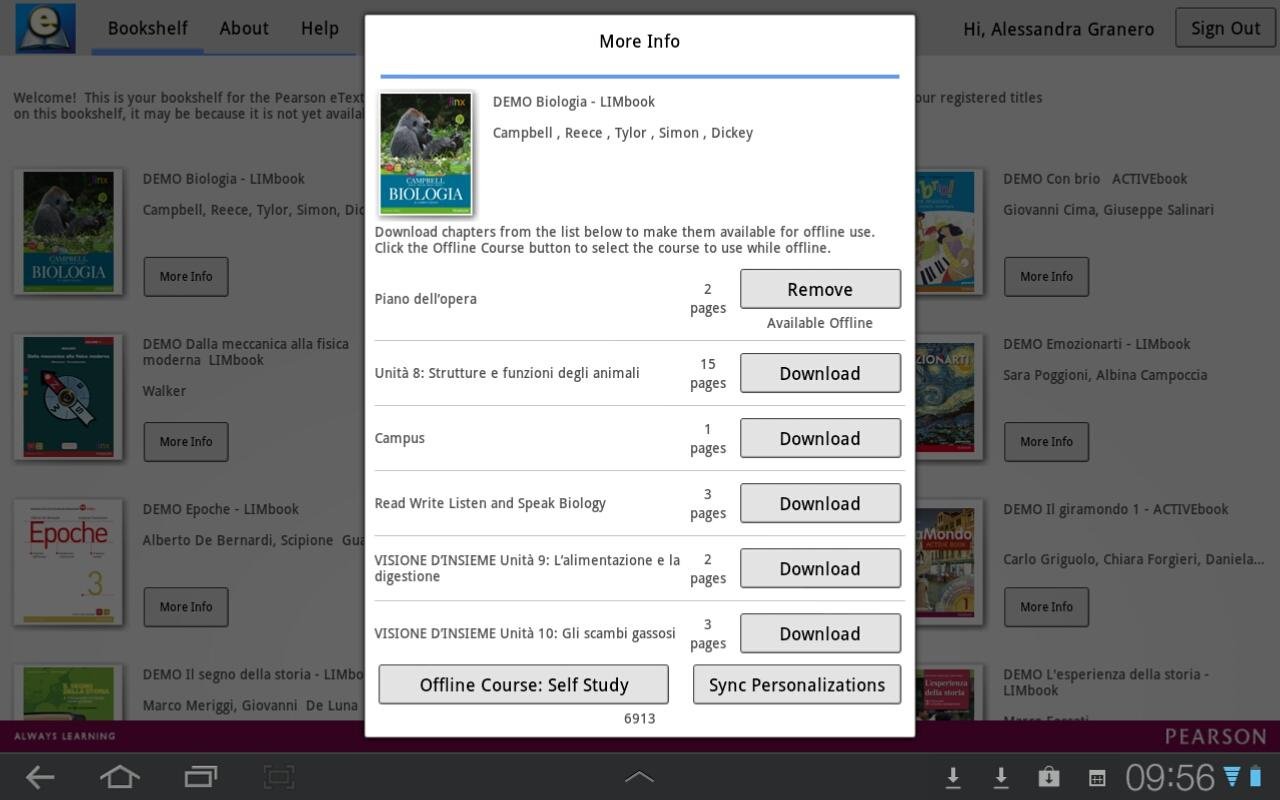The image size is (1280, 800).
Task: Tap the Android back arrow
Action: [40, 777]
